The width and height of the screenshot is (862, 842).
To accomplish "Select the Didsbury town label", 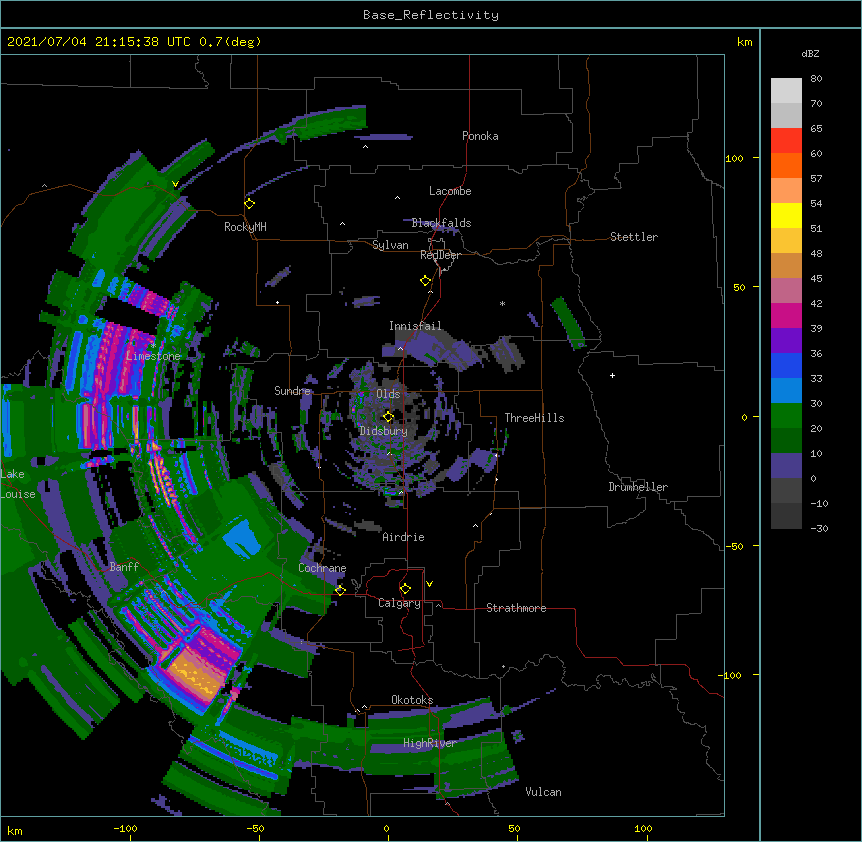I will [x=384, y=431].
